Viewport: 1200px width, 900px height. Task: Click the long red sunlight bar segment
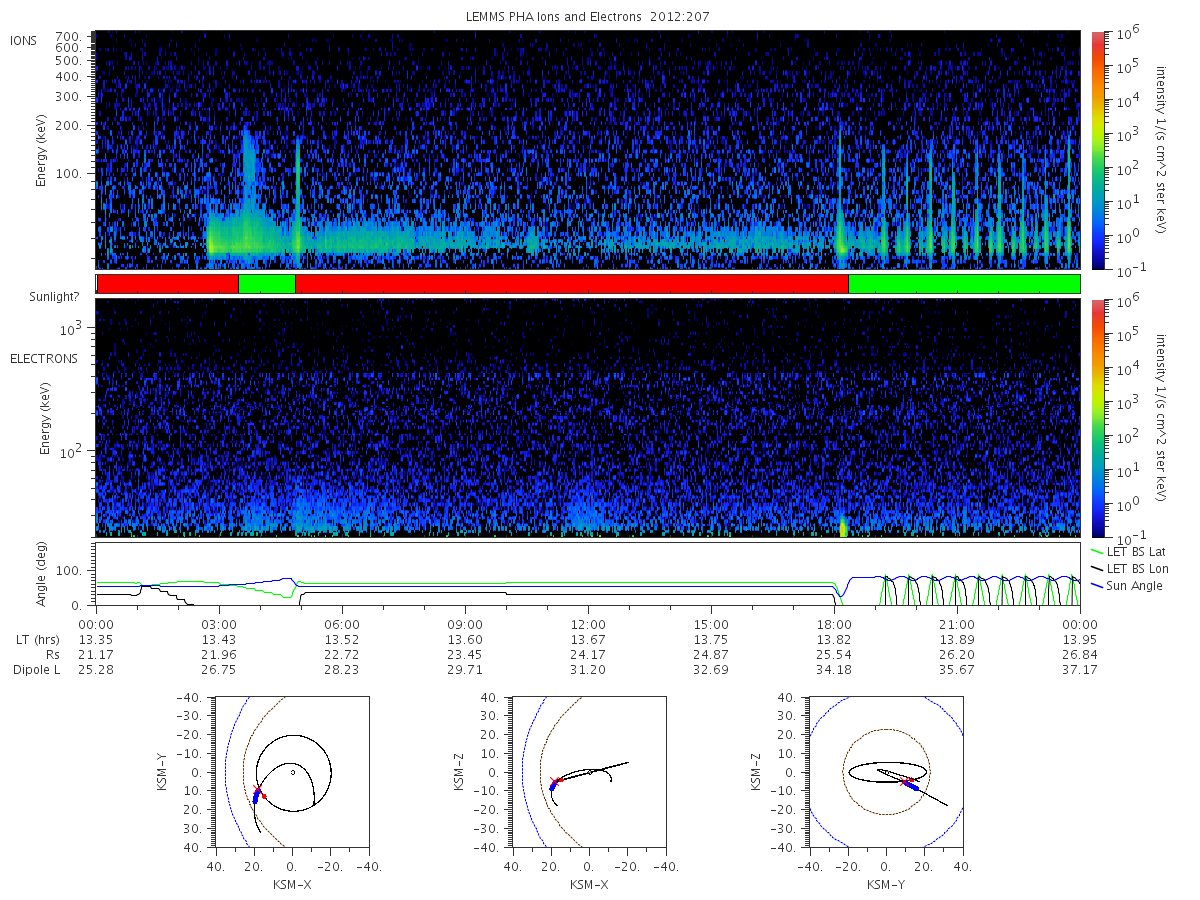tap(572, 284)
